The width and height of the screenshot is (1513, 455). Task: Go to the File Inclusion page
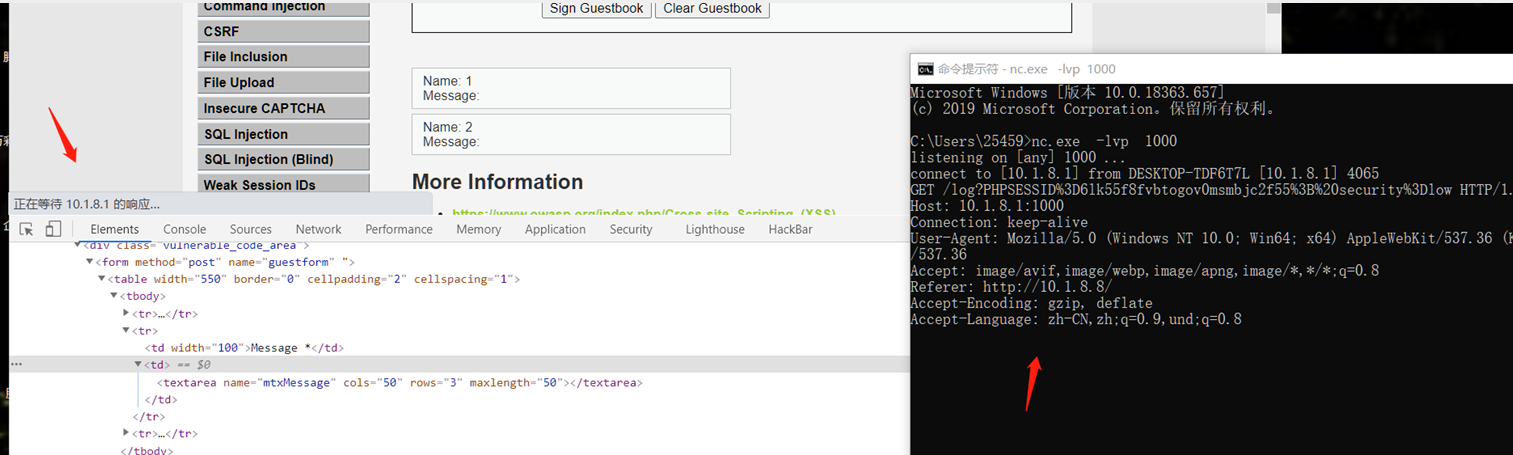click(284, 57)
